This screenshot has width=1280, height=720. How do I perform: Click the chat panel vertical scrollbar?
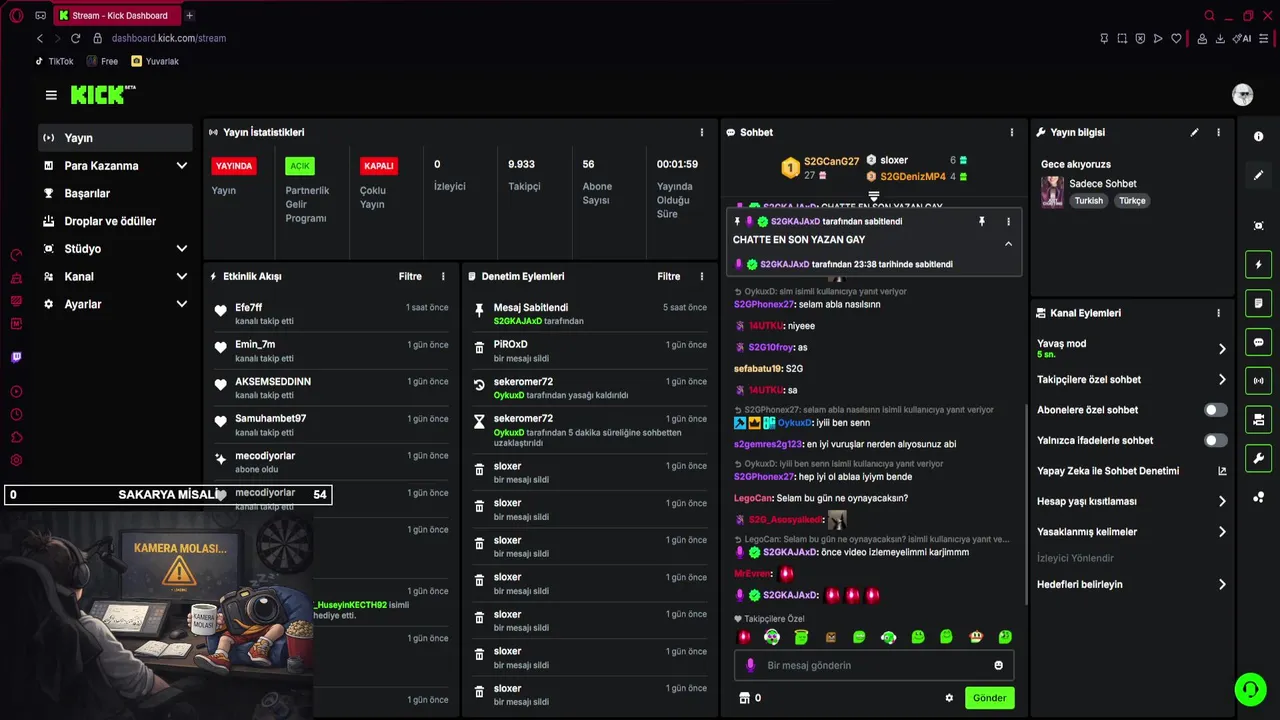(x=1026, y=504)
